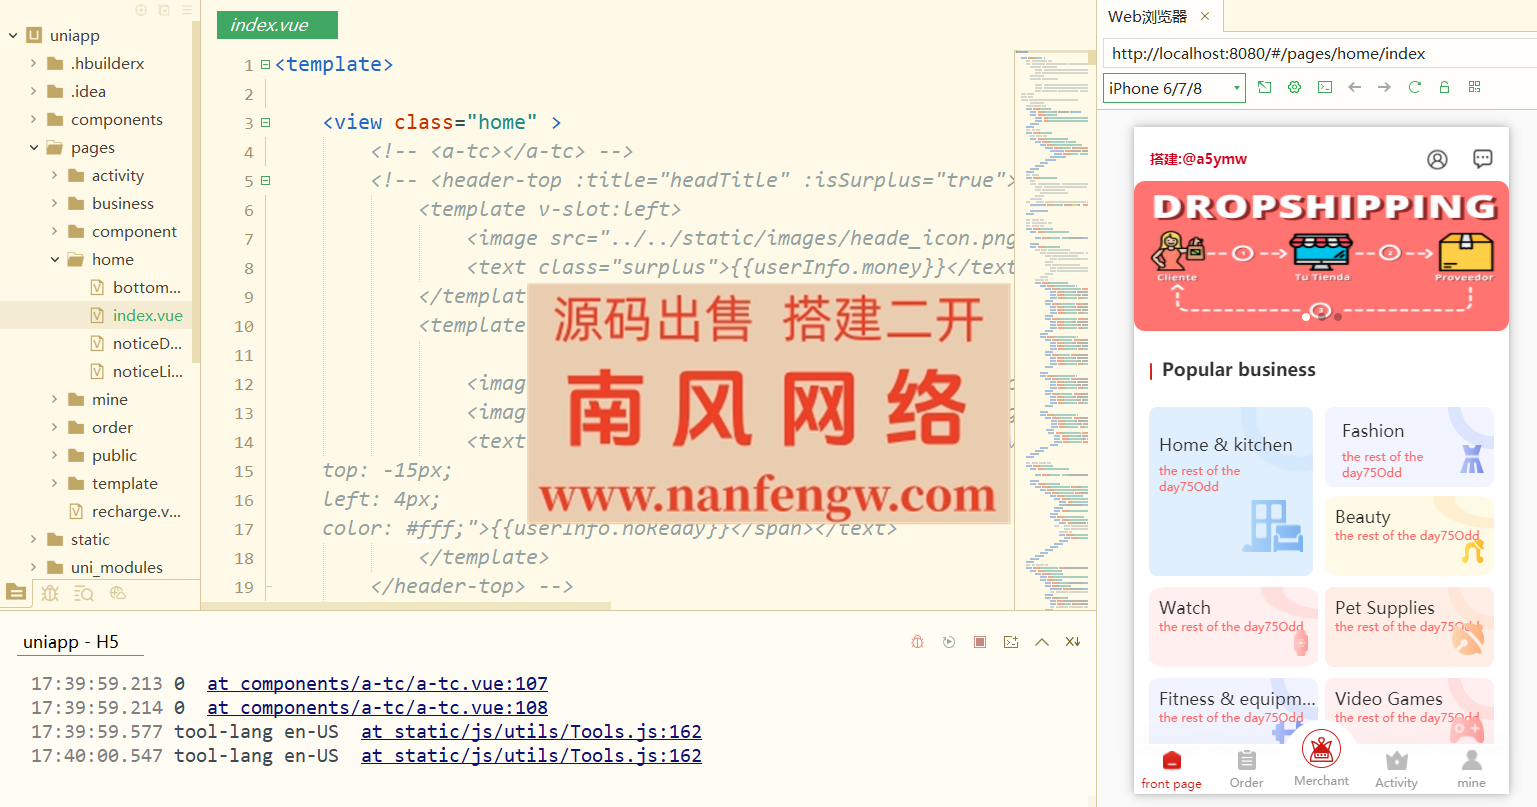Open the chat message icon in app preview
This screenshot has height=807, width=1537.
click(x=1483, y=159)
